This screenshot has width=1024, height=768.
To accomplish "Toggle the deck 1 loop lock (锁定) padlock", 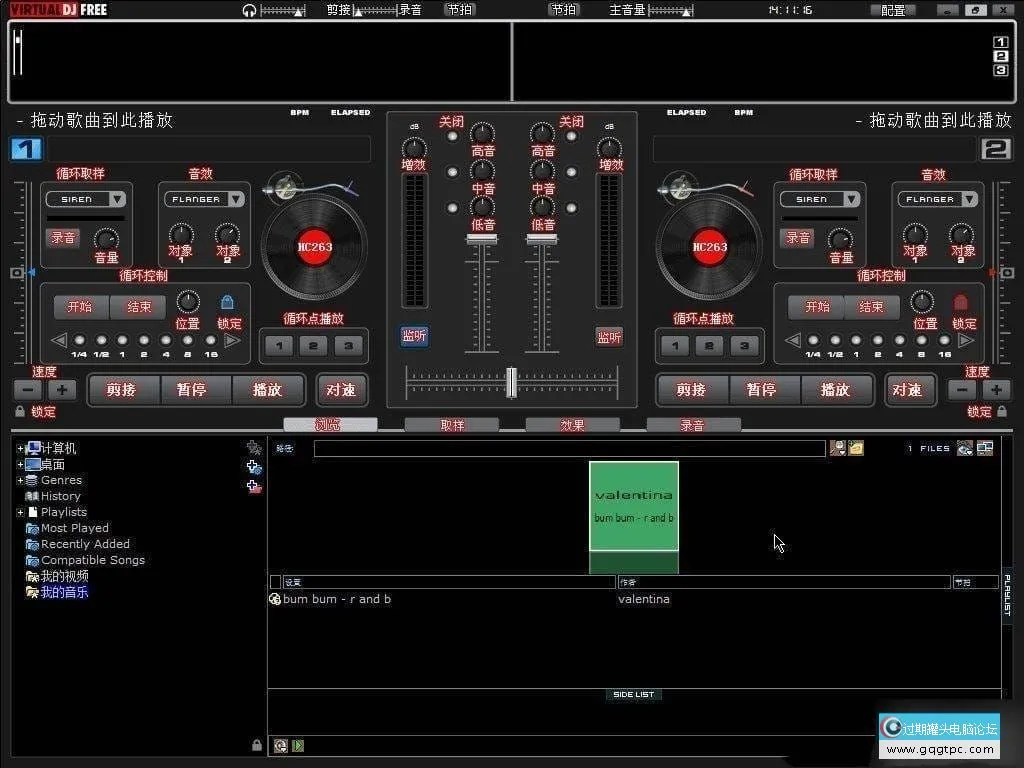I will [227, 302].
